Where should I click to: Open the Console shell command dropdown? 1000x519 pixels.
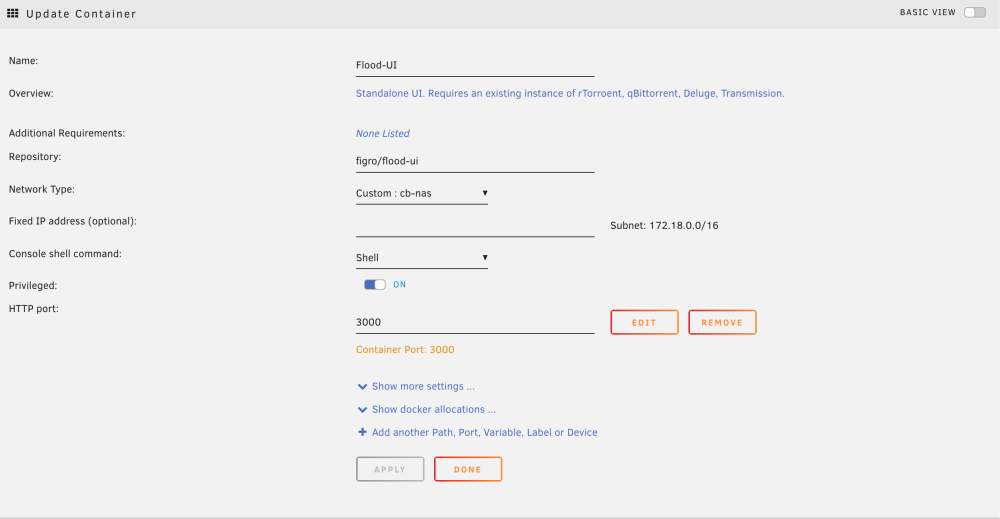(x=422, y=258)
